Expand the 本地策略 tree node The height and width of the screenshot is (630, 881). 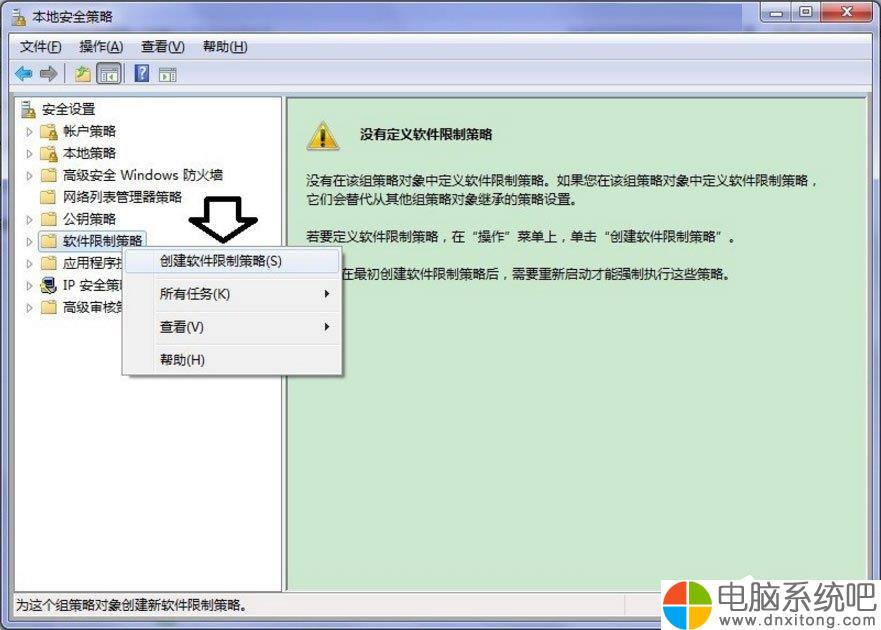(29, 153)
